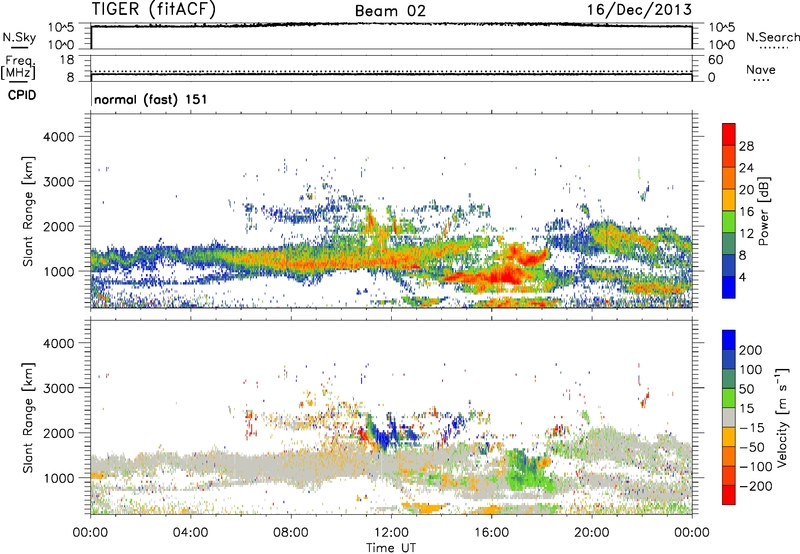
Task: Click the 'Velocity [m s-1]' color bar title
Action: [782, 417]
